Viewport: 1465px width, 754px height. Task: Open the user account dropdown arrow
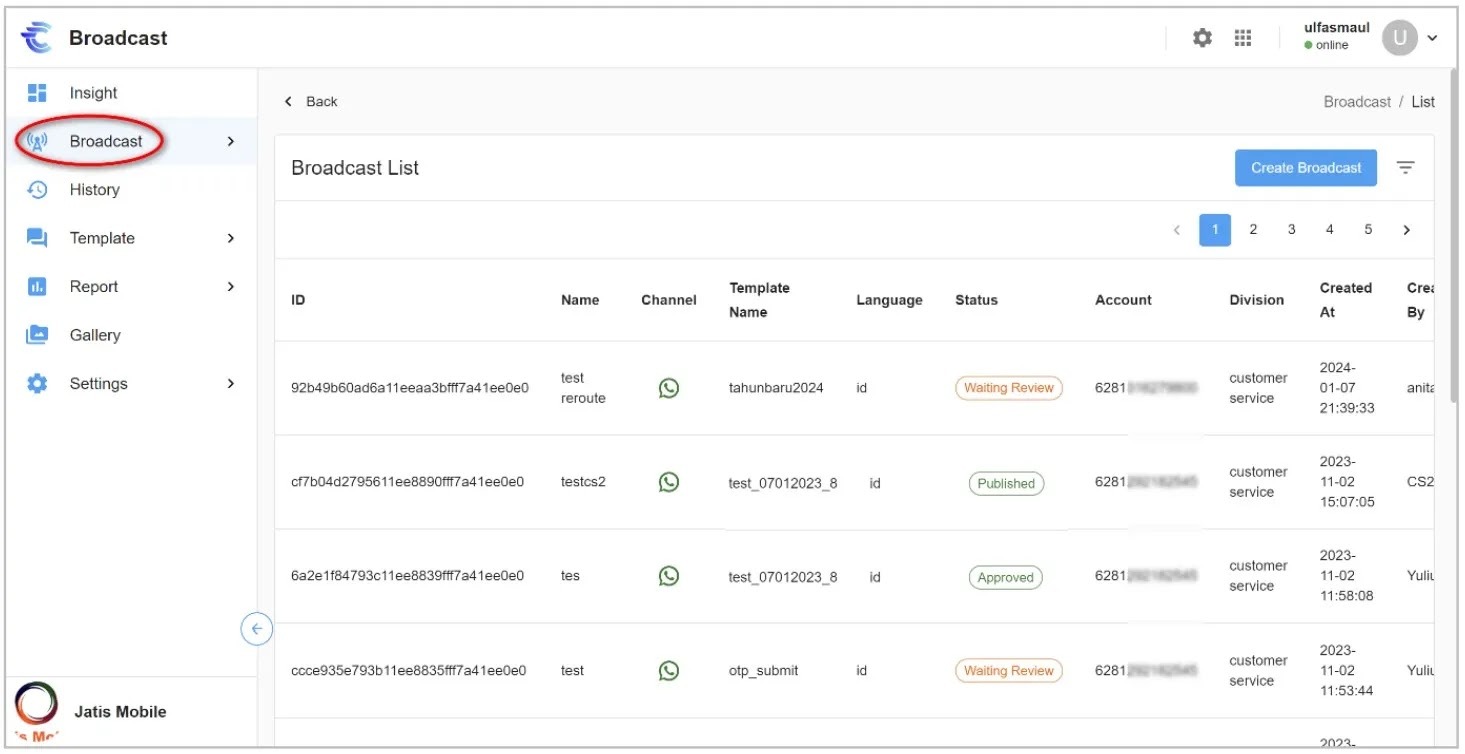tap(1432, 38)
